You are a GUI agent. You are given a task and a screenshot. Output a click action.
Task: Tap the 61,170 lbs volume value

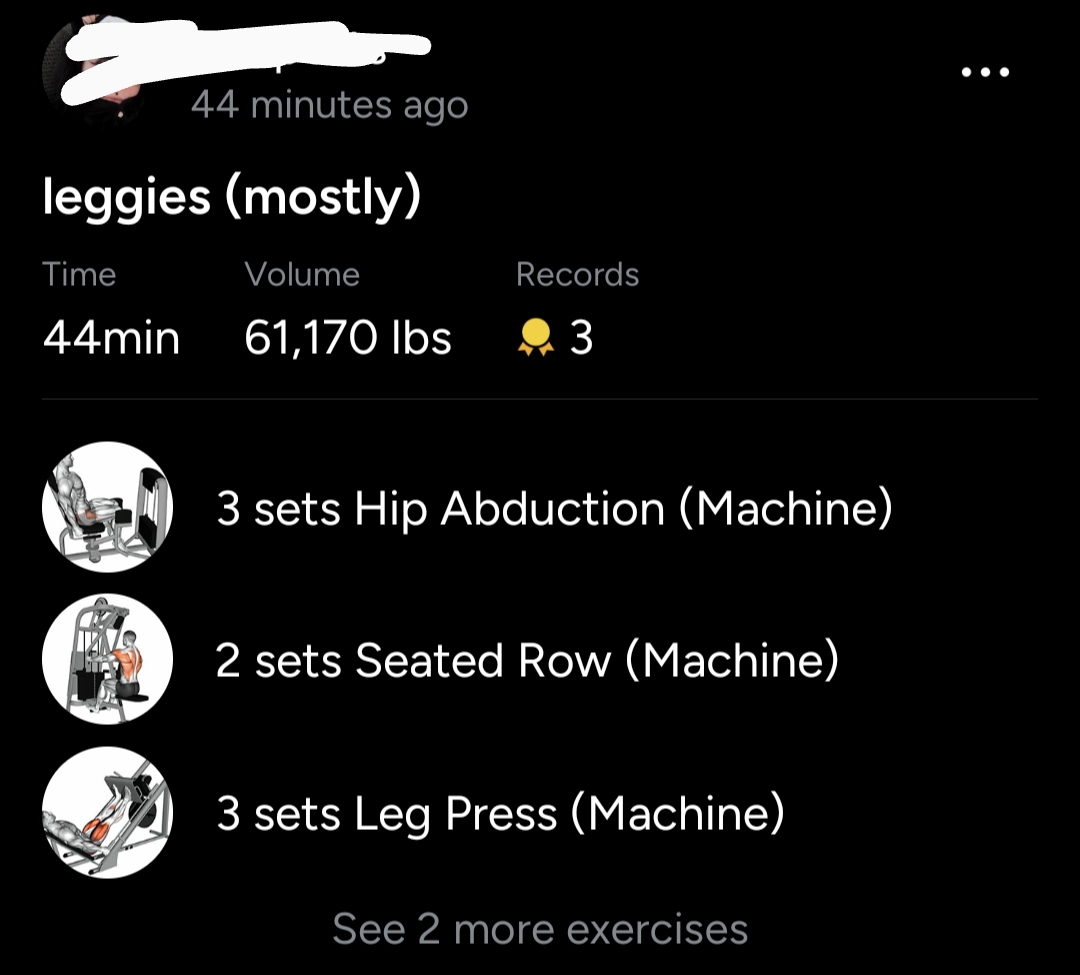click(348, 339)
